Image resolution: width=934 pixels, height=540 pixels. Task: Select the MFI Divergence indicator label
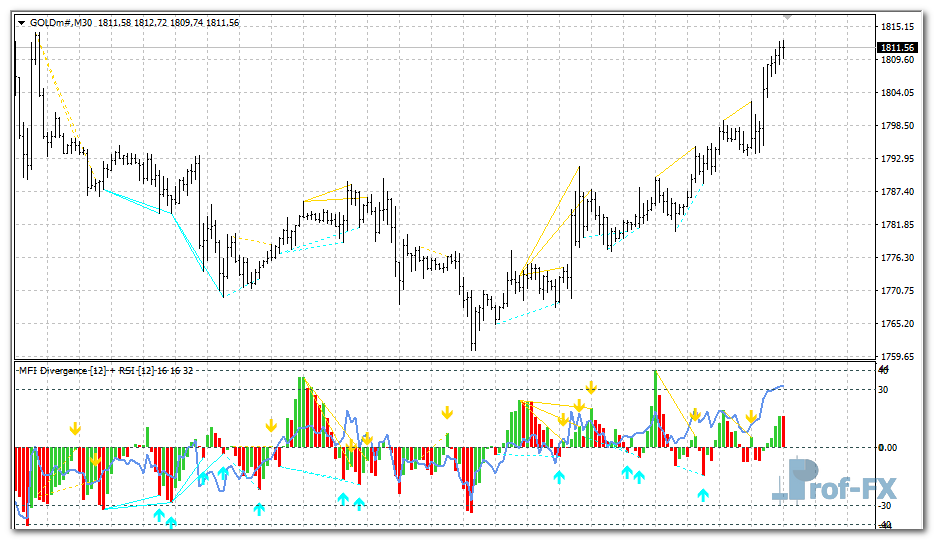(64, 370)
